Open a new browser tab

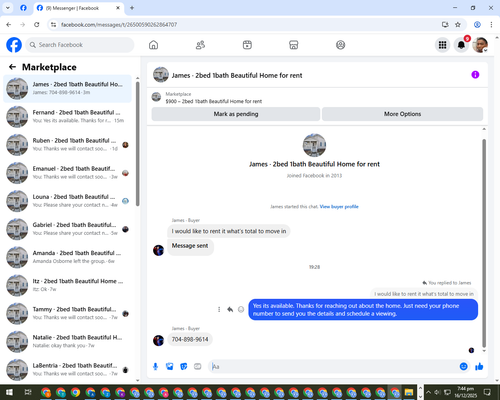(132, 8)
